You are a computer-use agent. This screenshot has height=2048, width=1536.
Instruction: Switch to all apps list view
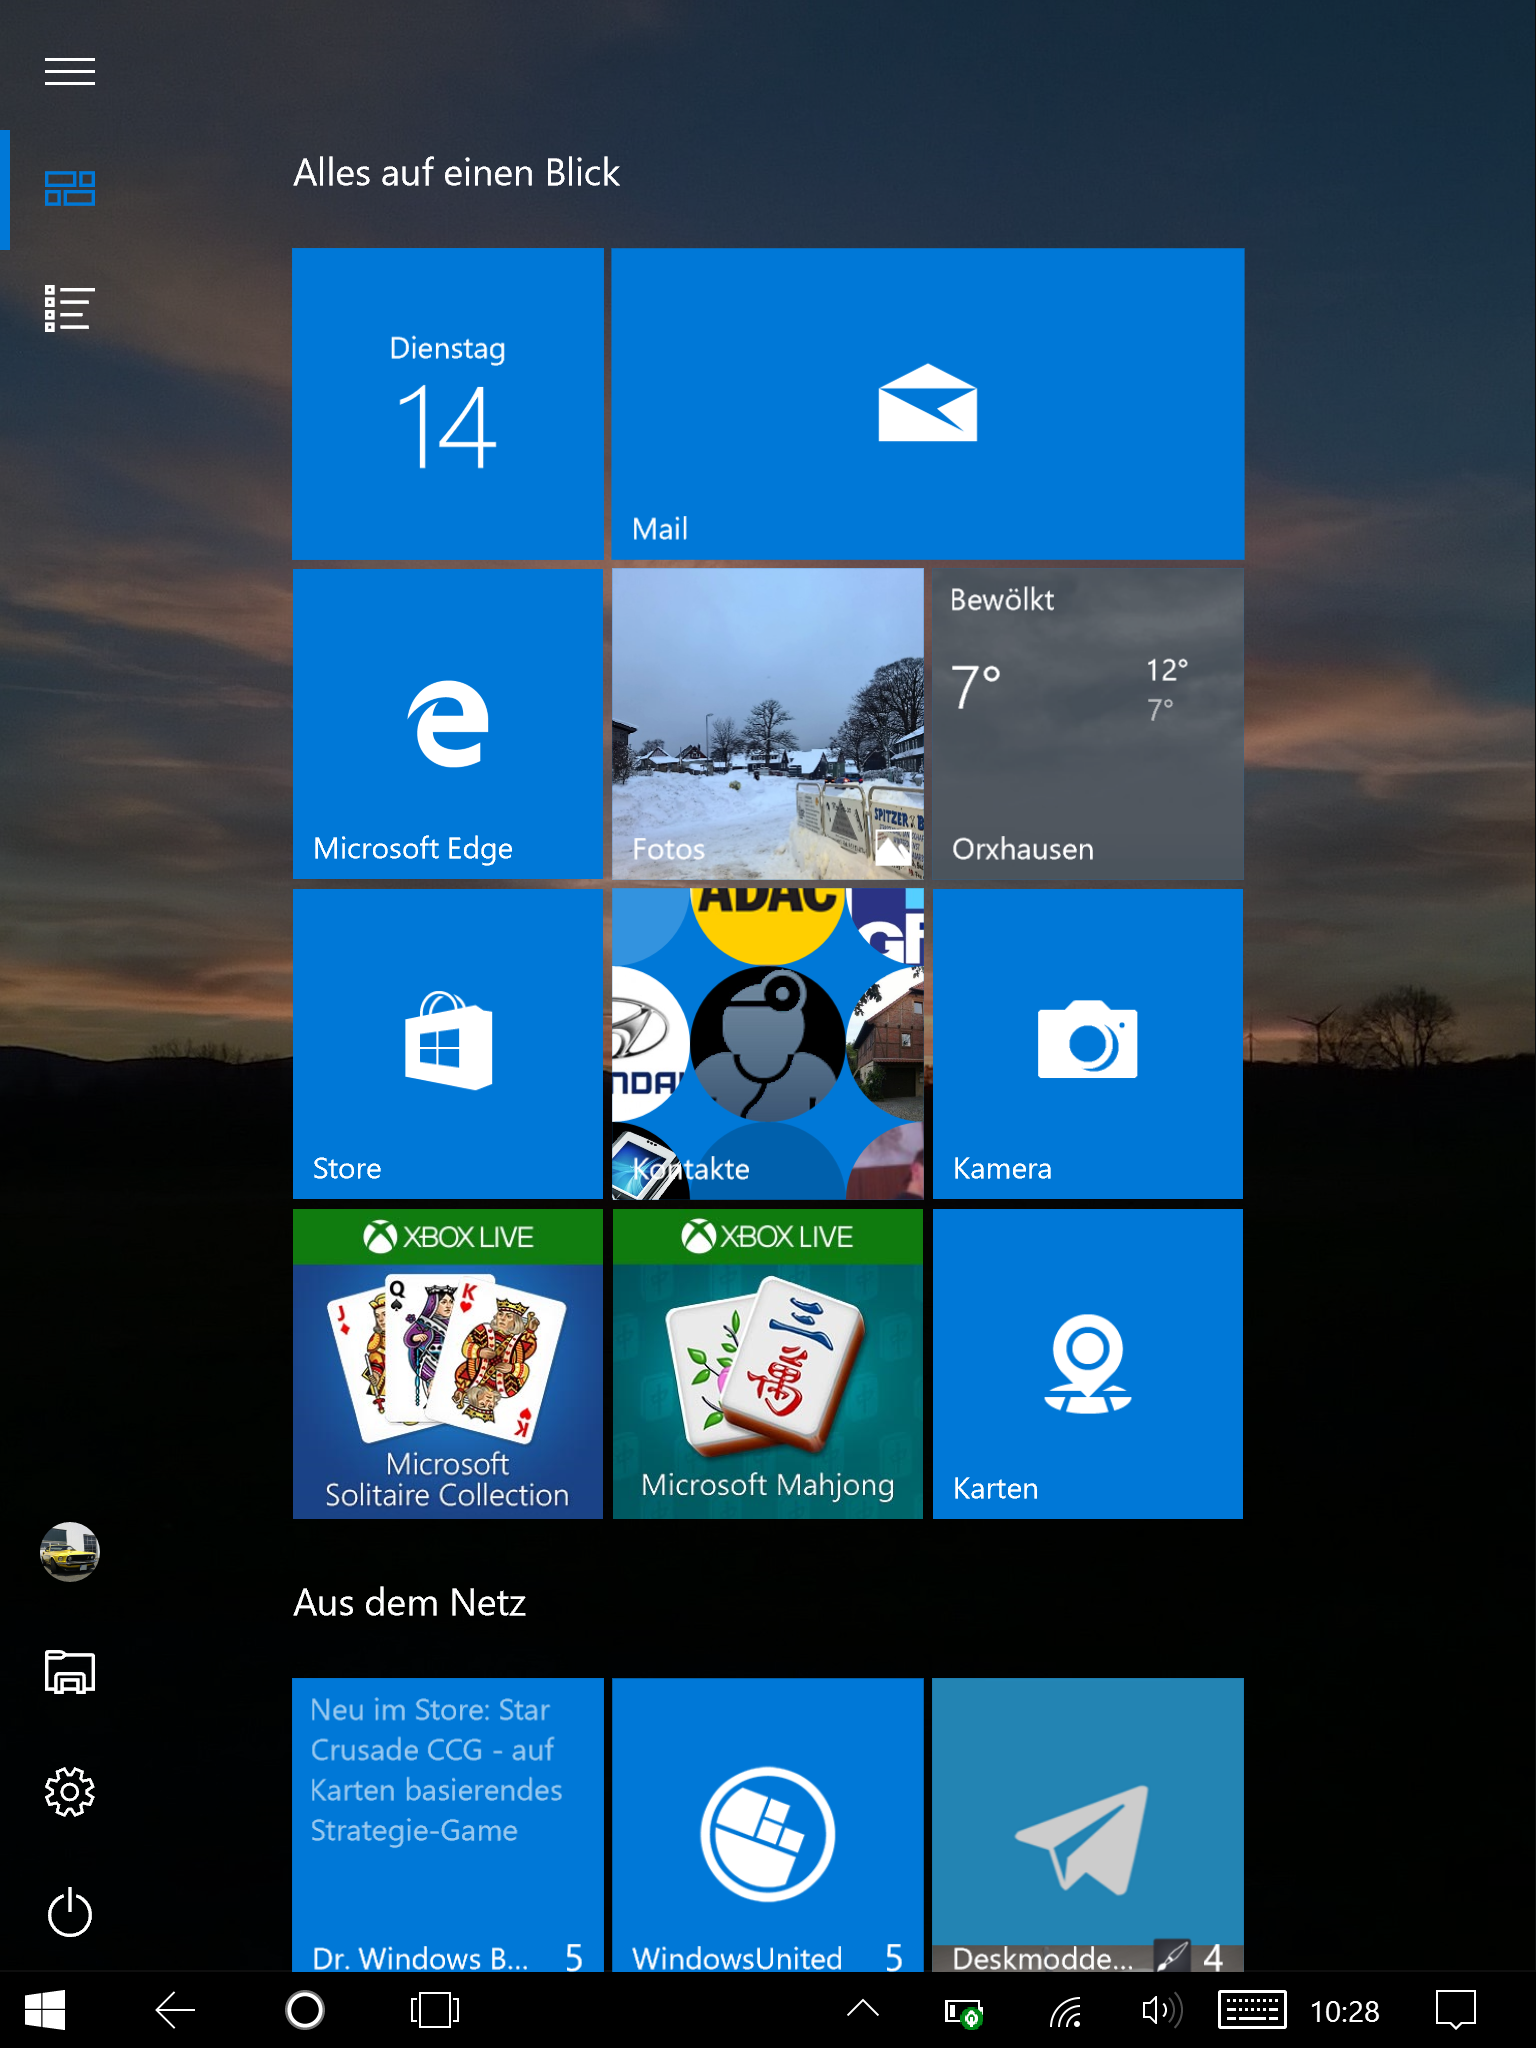70,308
